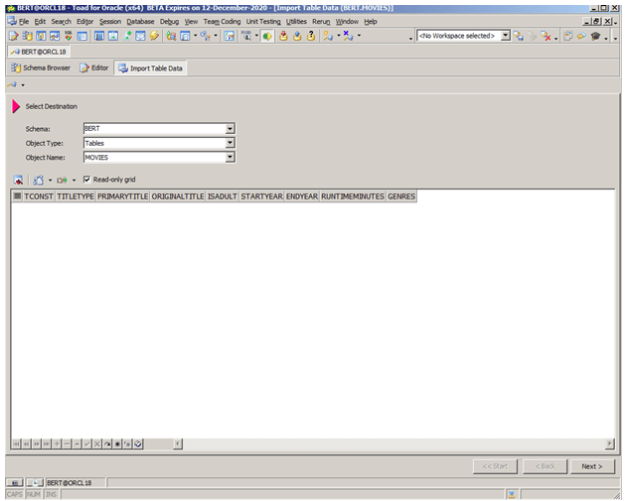This screenshot has height=501, width=626.
Task: Click the green arrow execute icon
Action: point(267,36)
